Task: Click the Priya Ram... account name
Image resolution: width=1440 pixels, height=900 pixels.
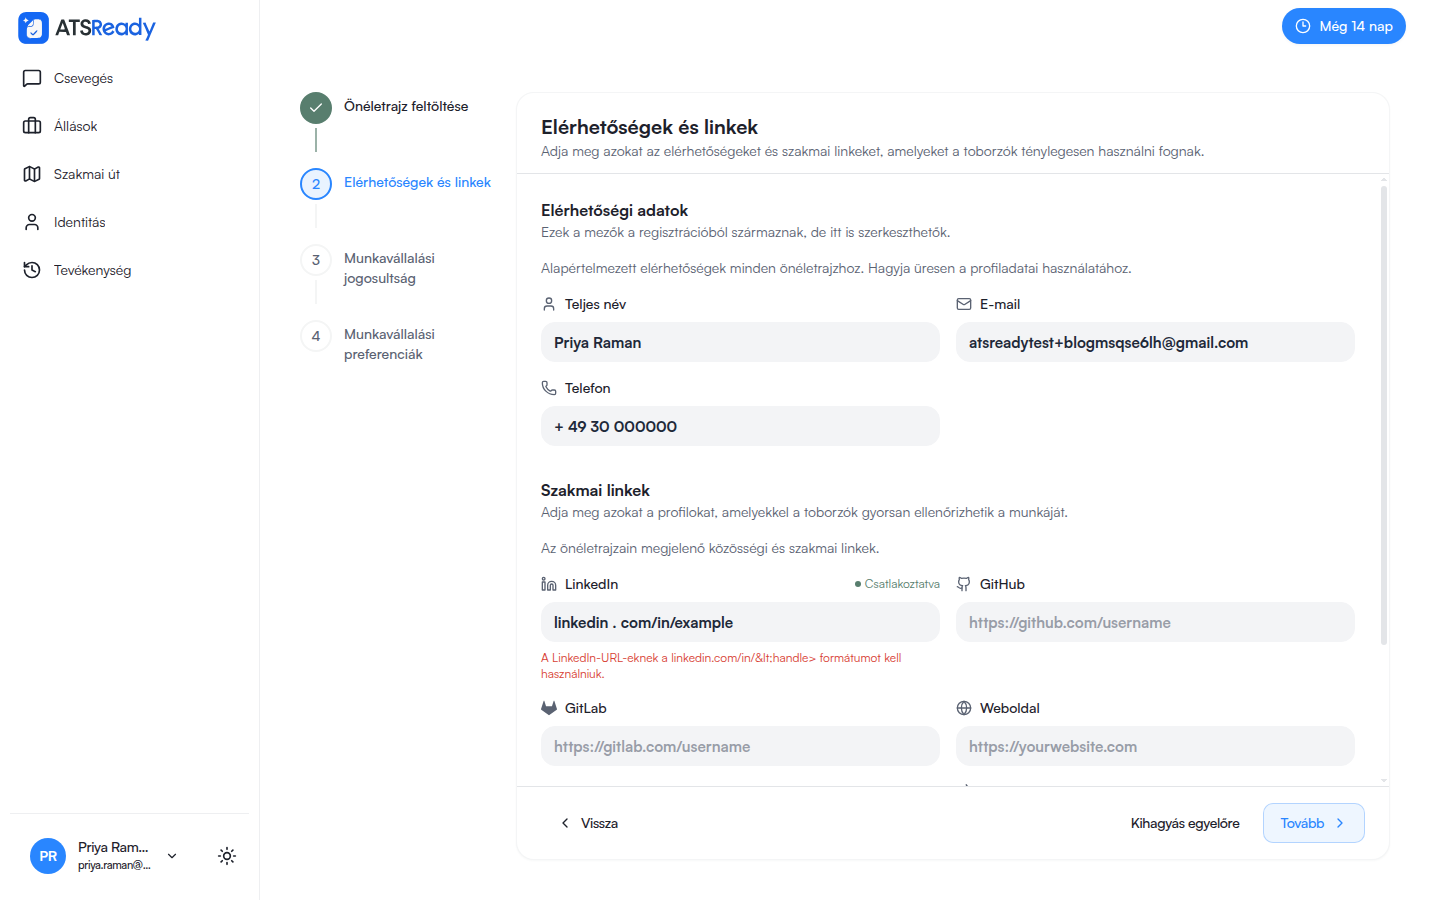Action: pos(113,847)
